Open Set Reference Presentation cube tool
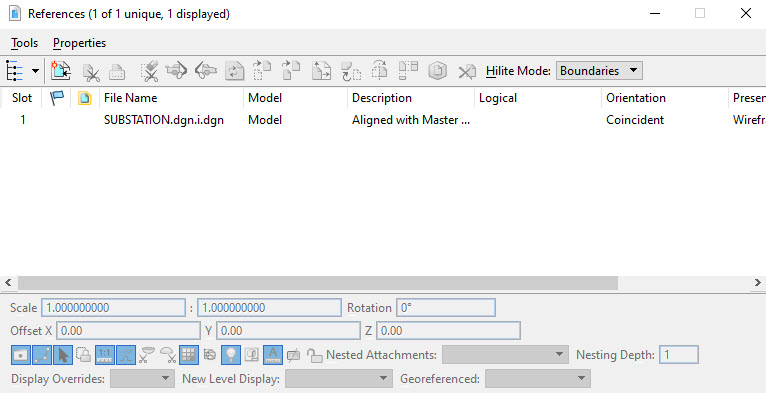766x393 pixels. (438, 71)
